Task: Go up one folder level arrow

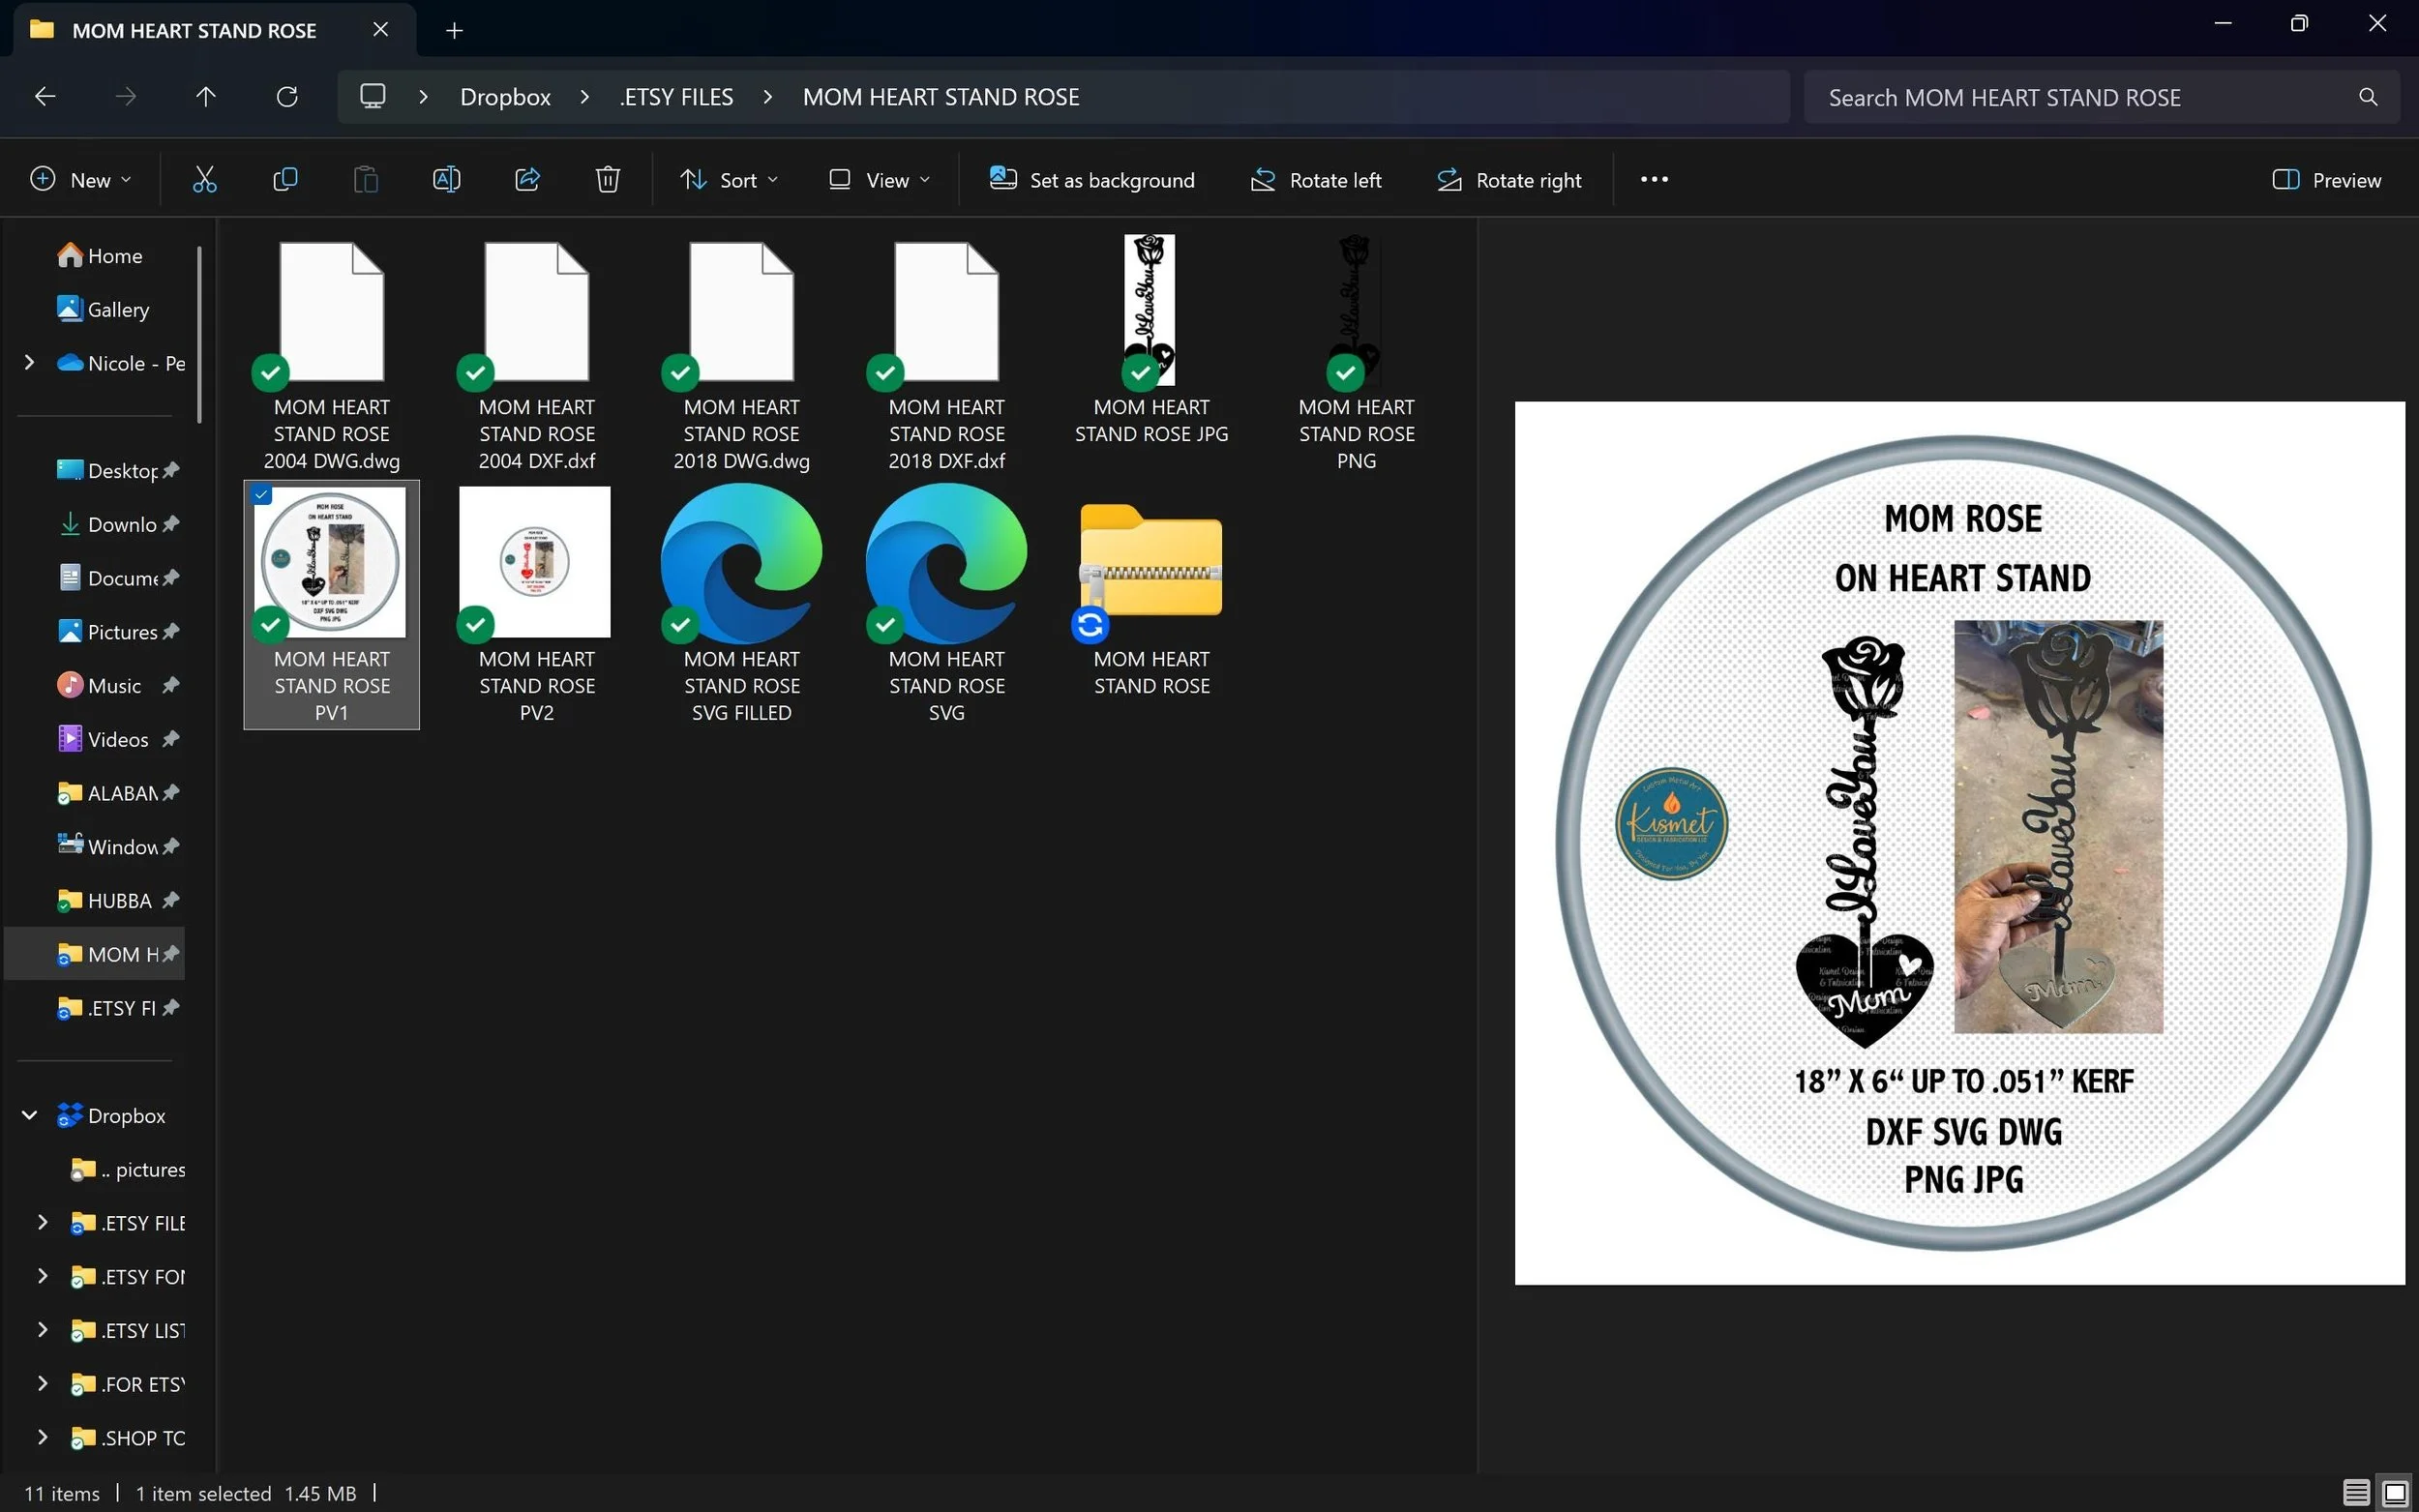Action: tap(206, 97)
